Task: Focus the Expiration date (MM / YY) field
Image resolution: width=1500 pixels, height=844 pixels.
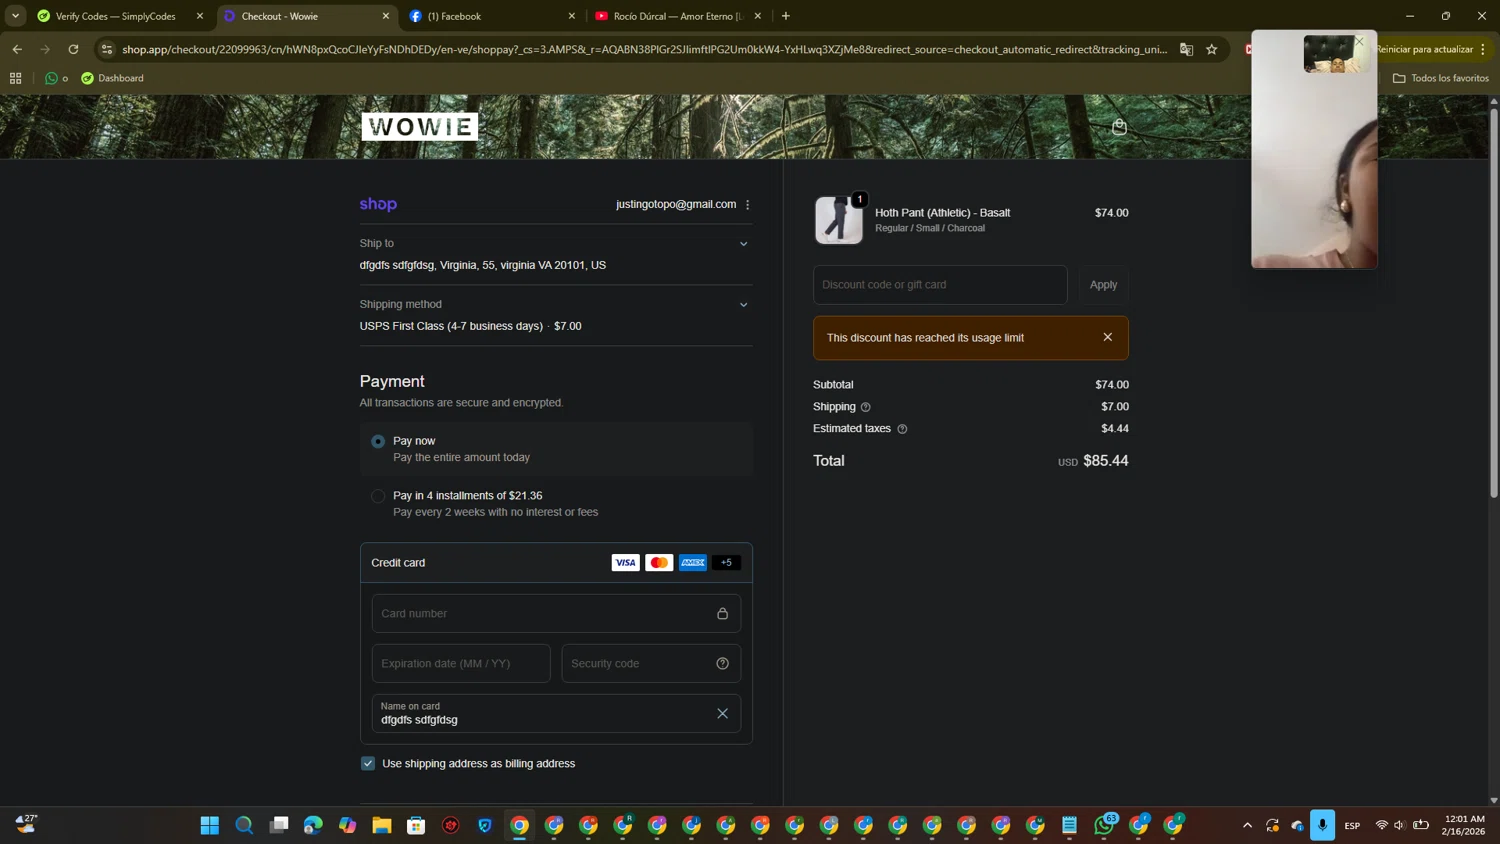Action: (x=461, y=664)
